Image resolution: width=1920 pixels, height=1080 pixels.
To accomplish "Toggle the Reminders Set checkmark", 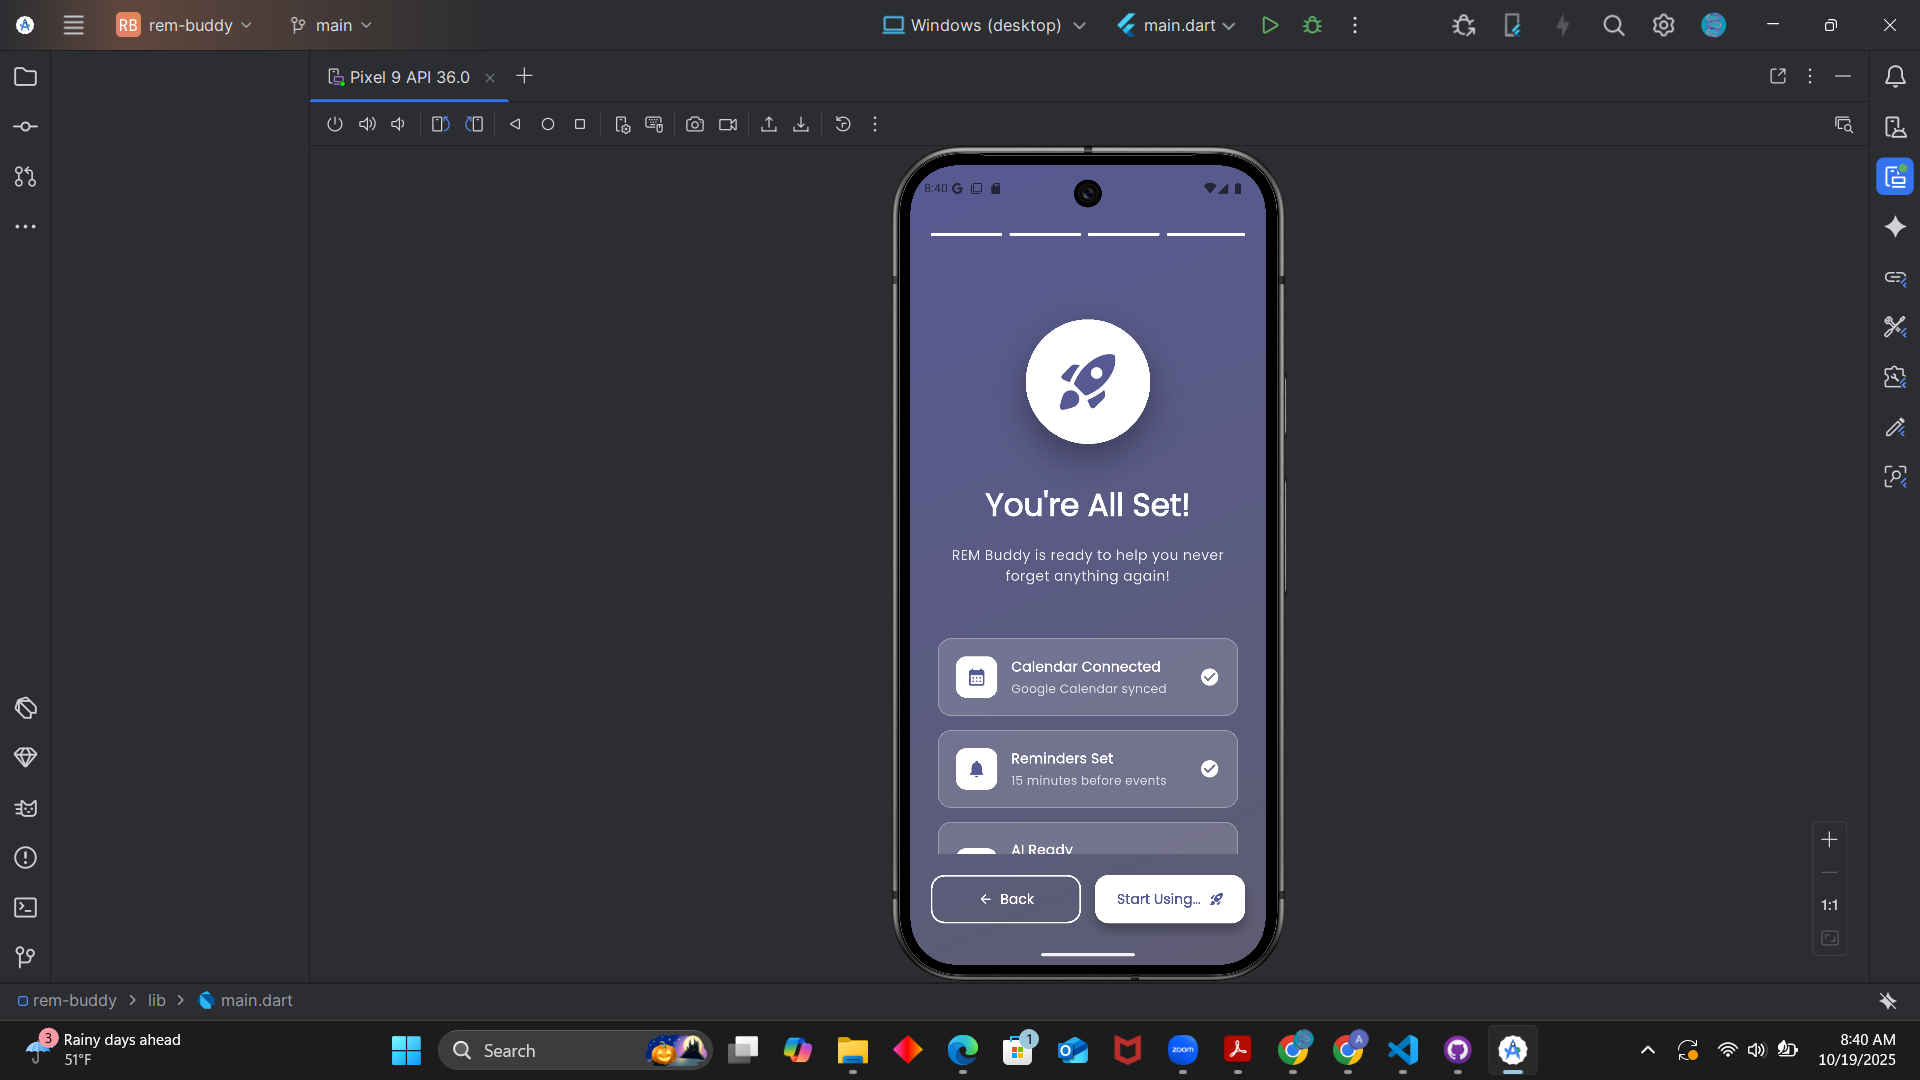I will [x=1209, y=769].
